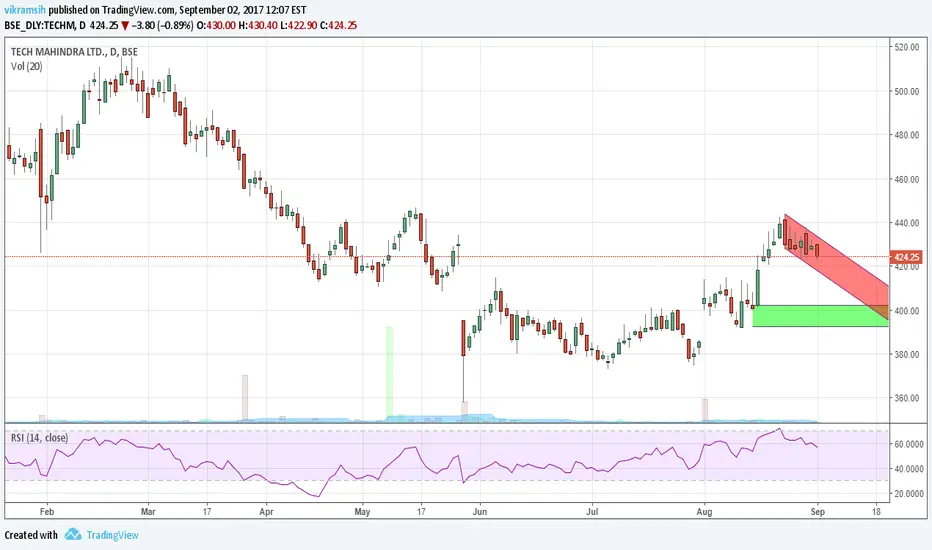Click the May date axis label
The height and width of the screenshot is (550, 932).
[x=362, y=511]
